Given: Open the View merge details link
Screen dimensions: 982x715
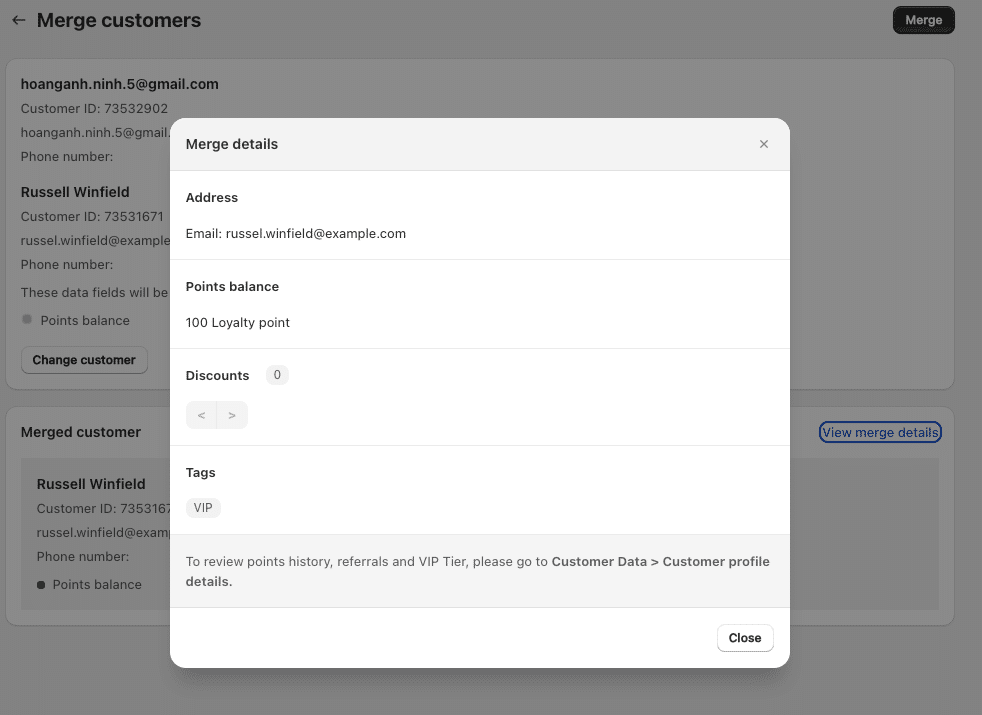Looking at the screenshot, I should coord(880,432).
